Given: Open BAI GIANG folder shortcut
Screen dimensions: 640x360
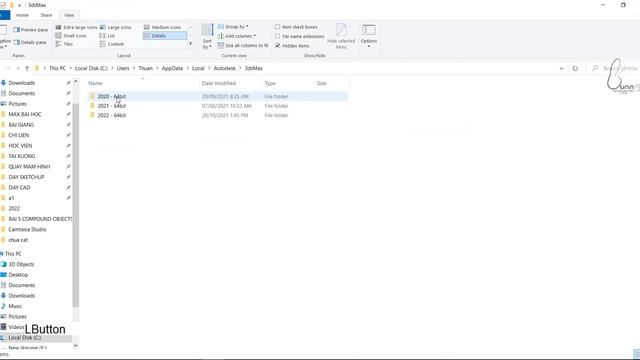Looking at the screenshot, I should pyautogui.click(x=21, y=125).
